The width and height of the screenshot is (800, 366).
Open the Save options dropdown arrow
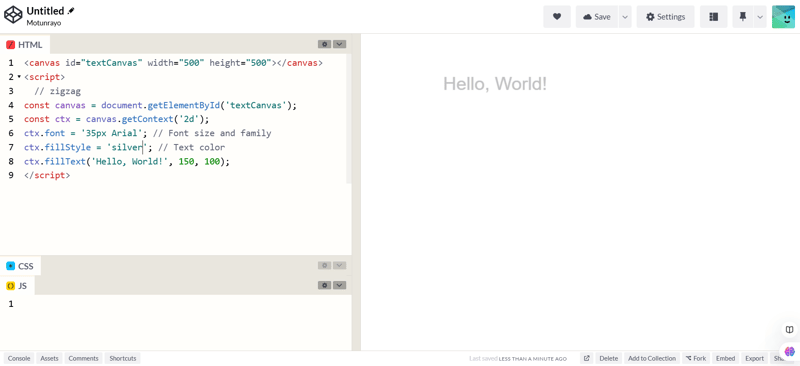(625, 17)
